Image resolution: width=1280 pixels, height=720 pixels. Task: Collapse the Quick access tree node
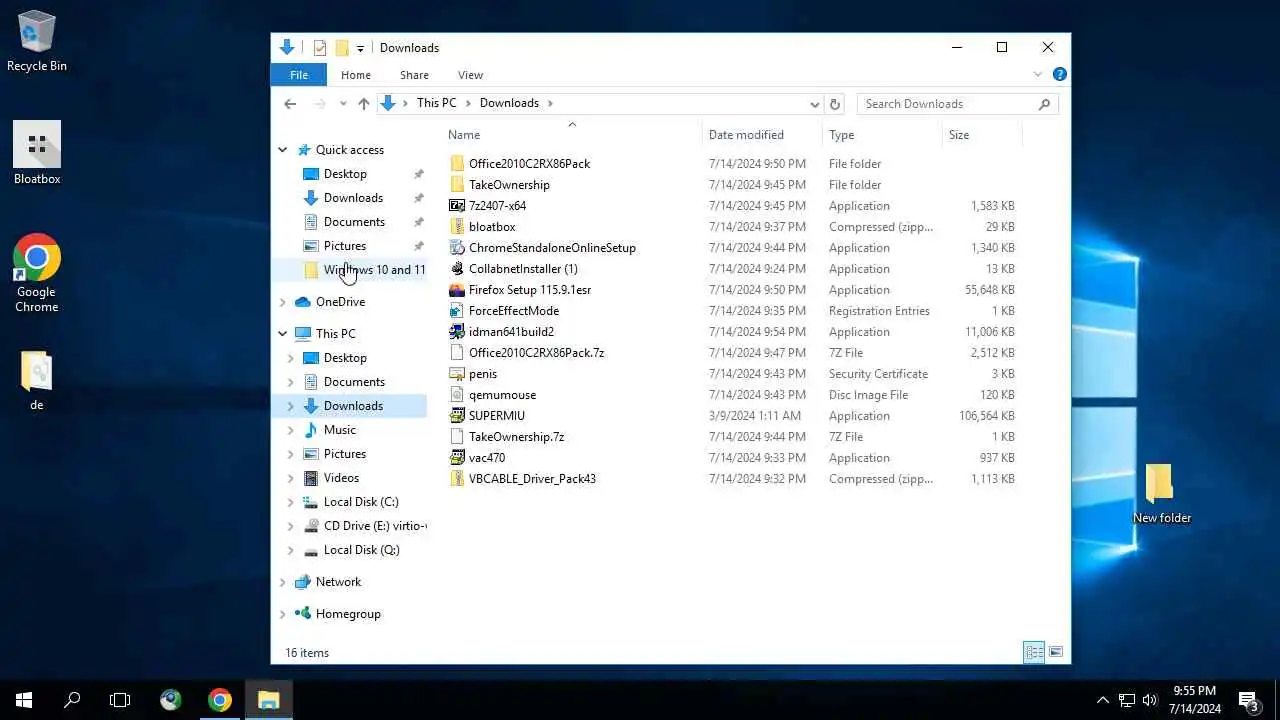pyautogui.click(x=283, y=150)
